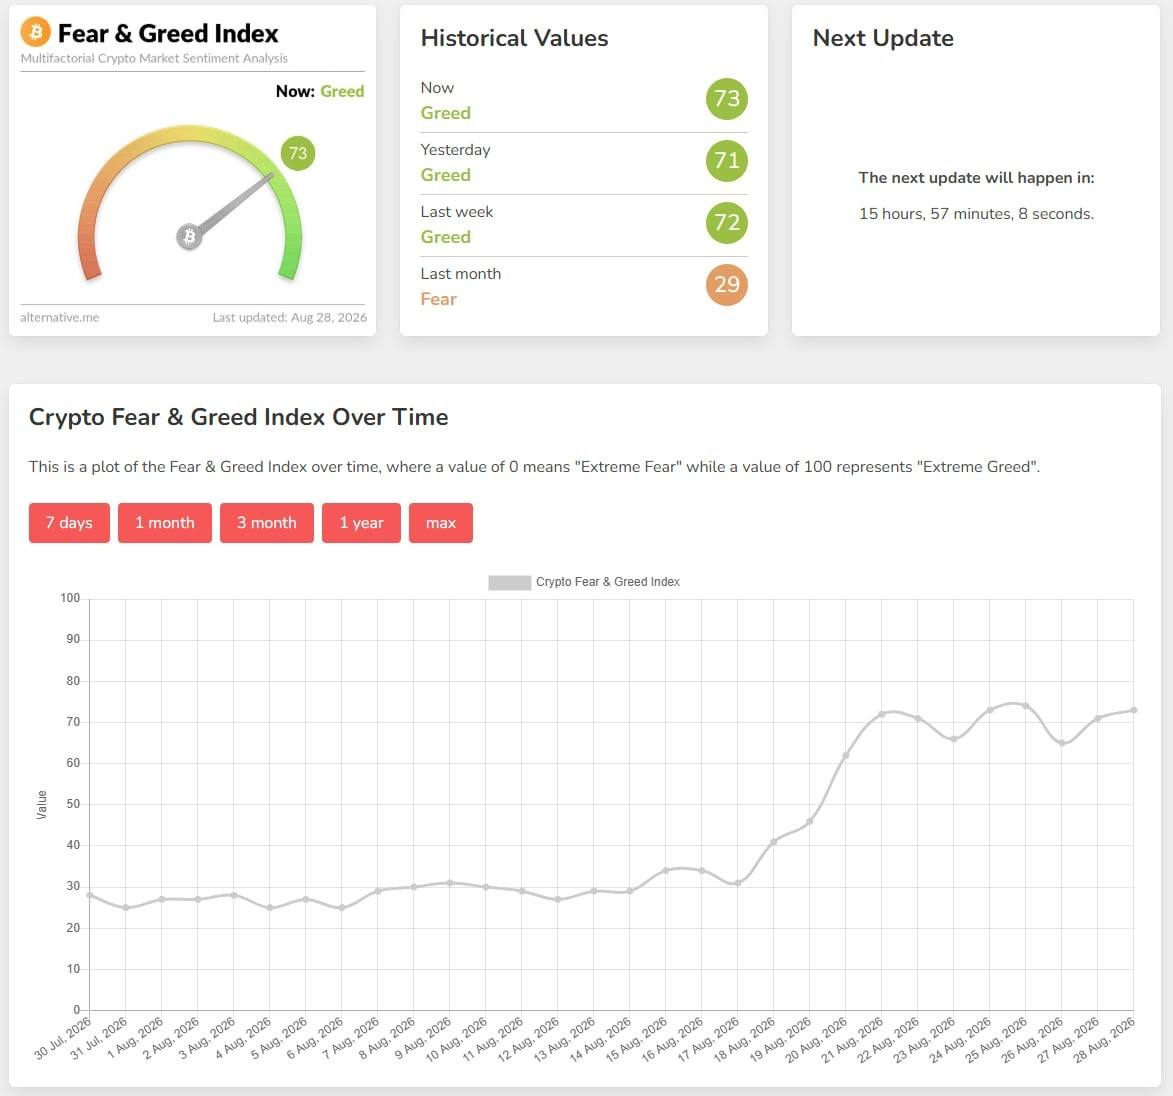Click the 72 circle for Last week
This screenshot has width=1173, height=1096.
coord(726,223)
